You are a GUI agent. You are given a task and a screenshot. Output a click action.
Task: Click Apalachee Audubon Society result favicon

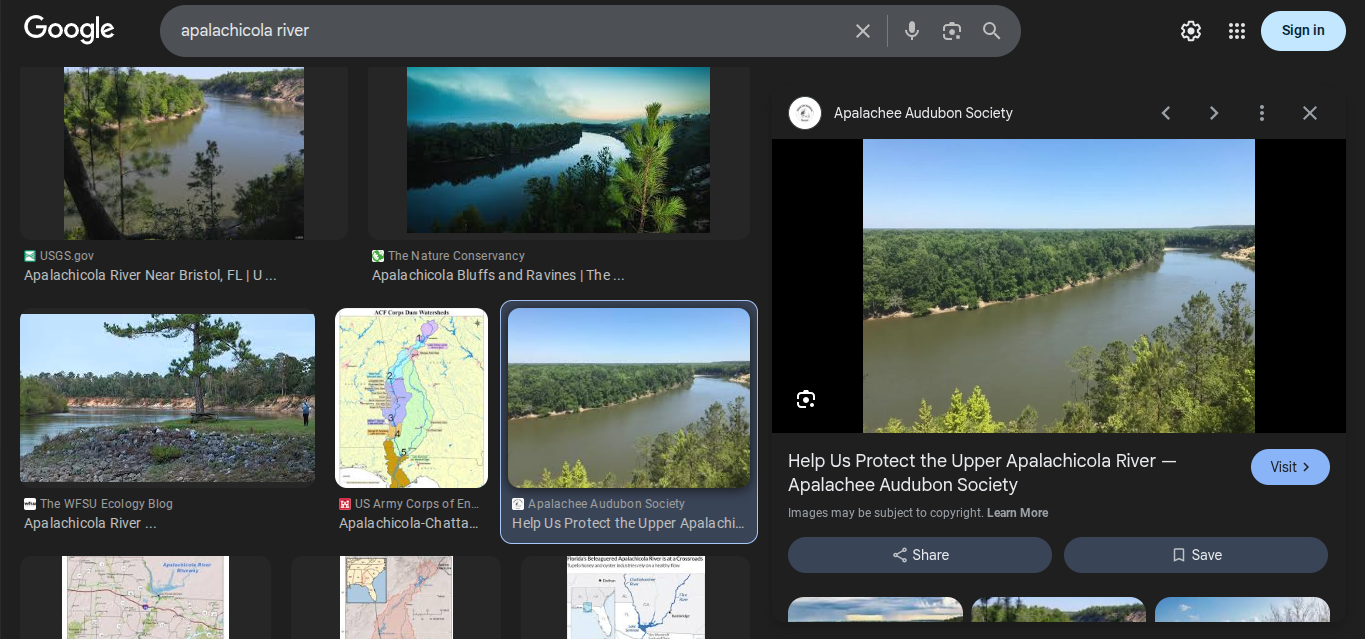click(x=518, y=504)
